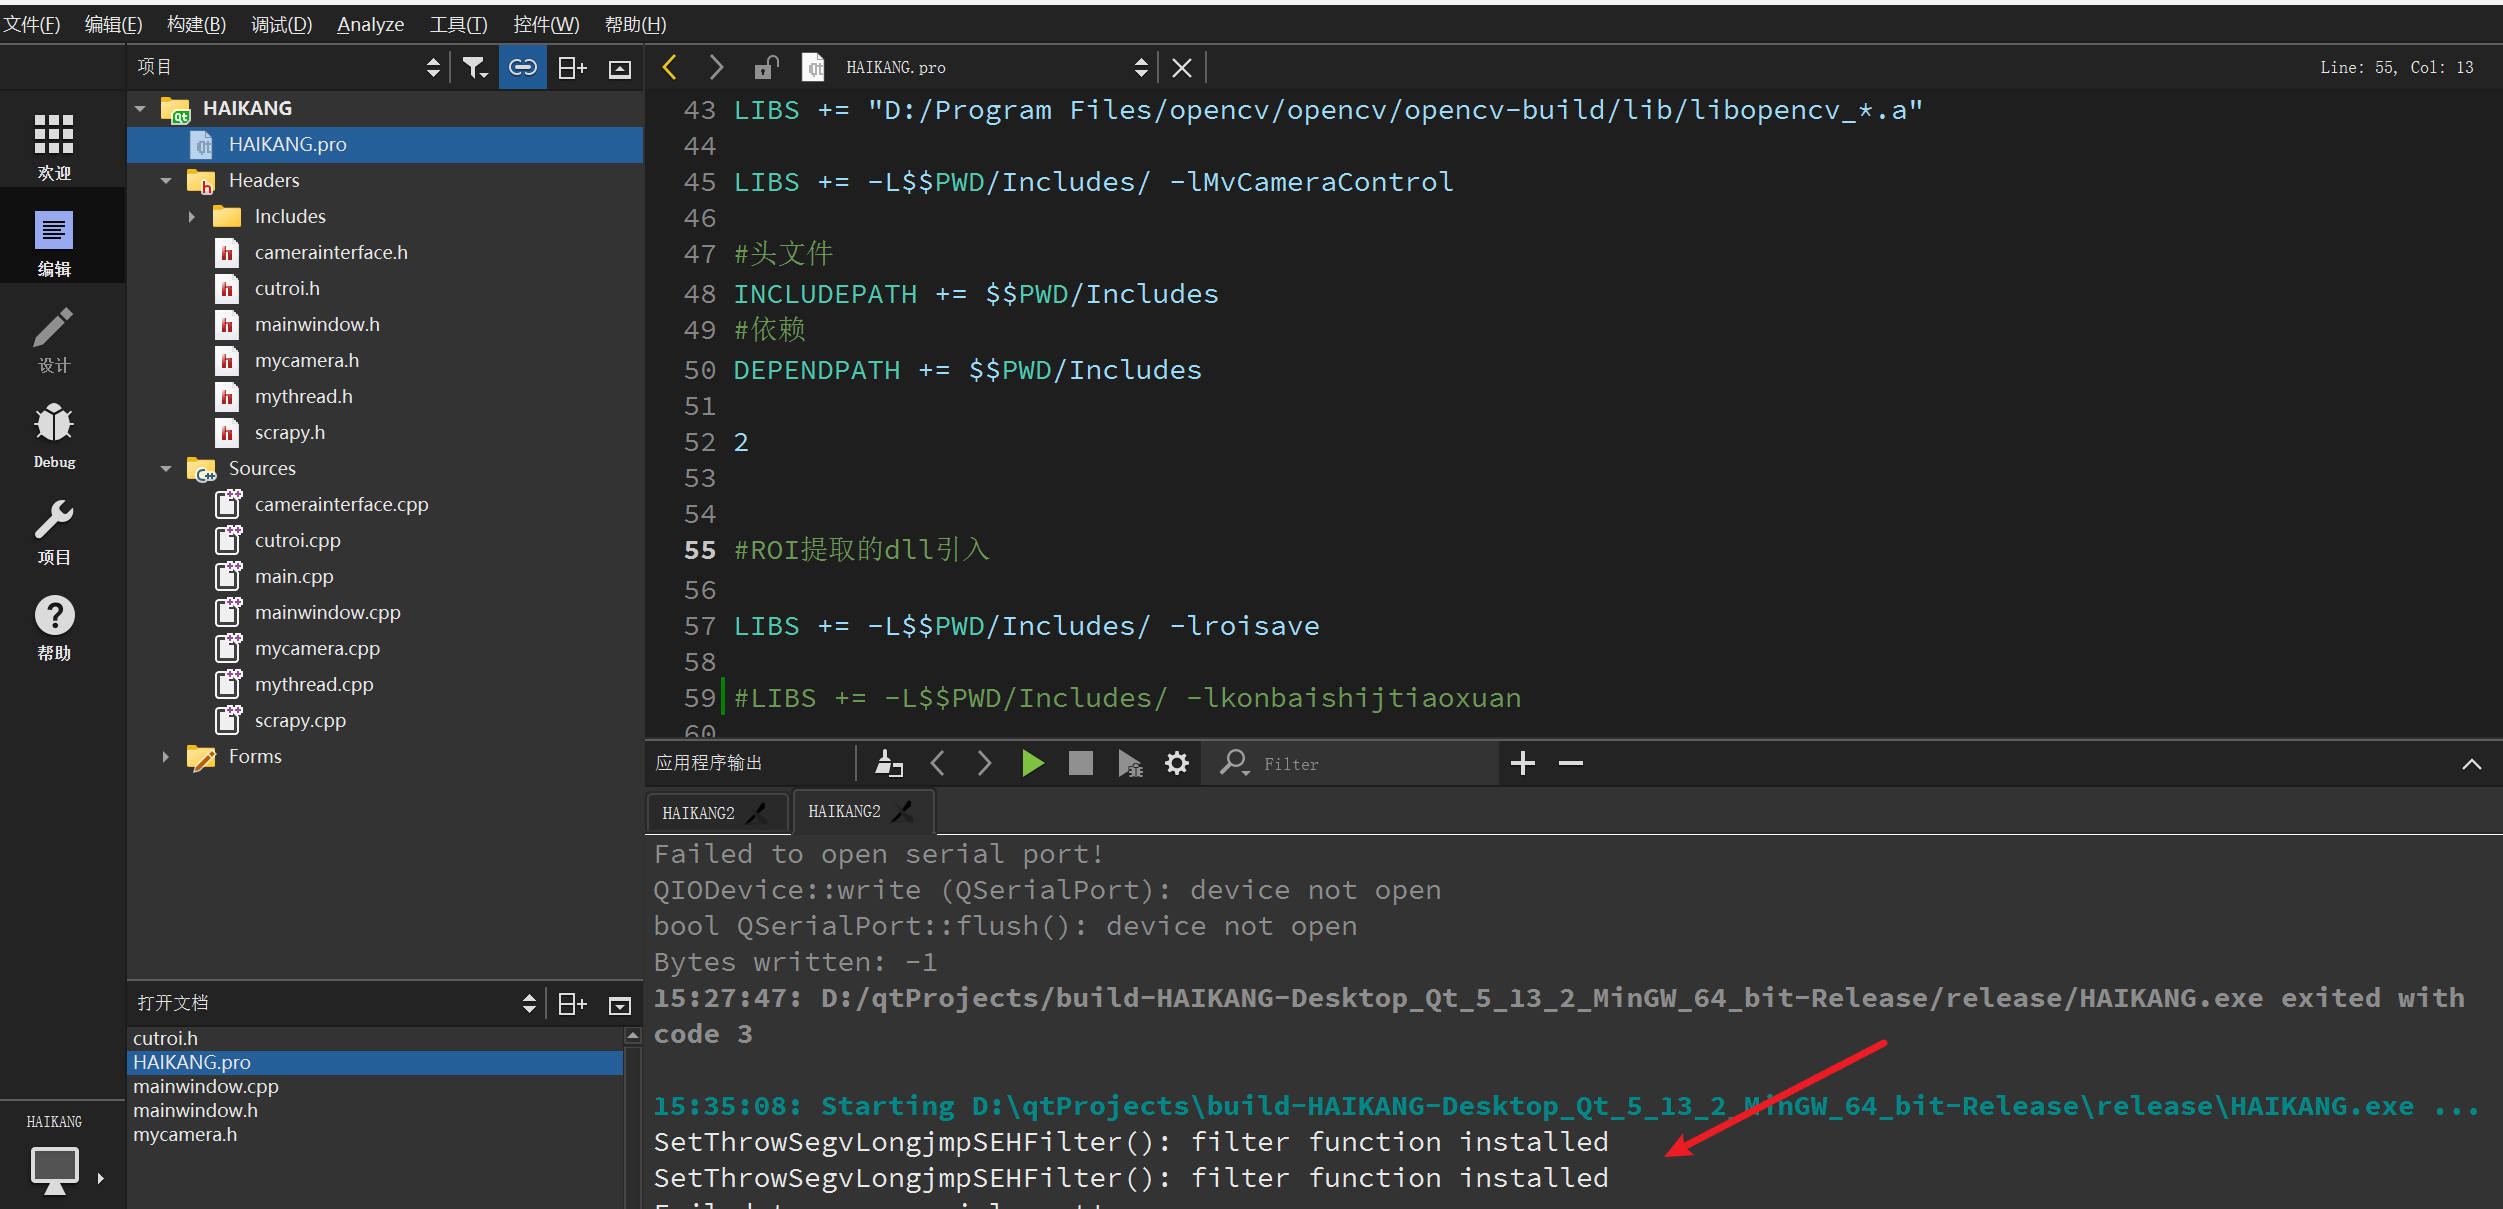The image size is (2503, 1209).
Task: Toggle file writable lock icon
Action: tap(766, 67)
